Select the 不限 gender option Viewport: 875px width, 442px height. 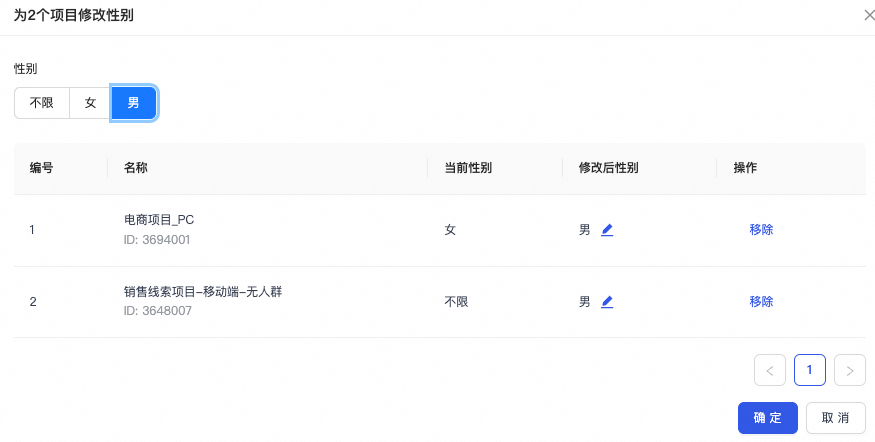click(x=42, y=103)
